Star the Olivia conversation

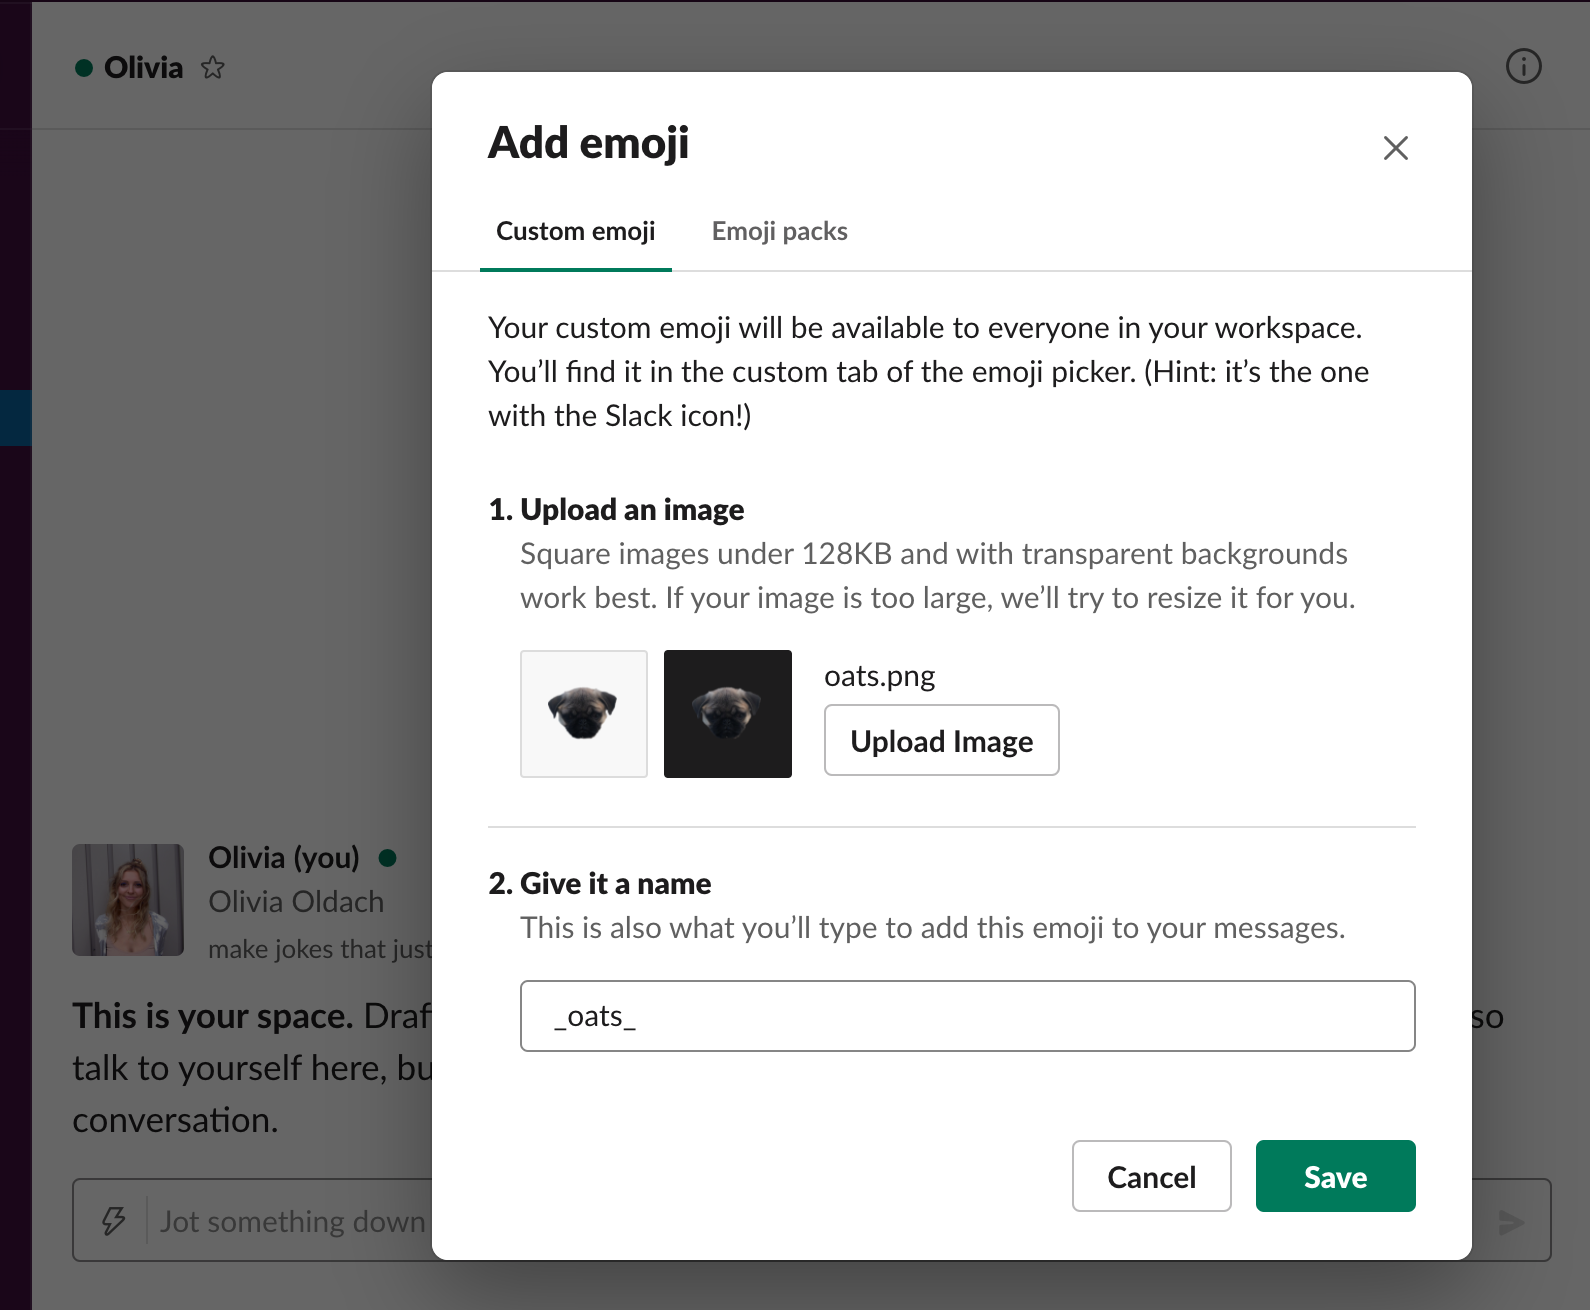[x=212, y=68]
